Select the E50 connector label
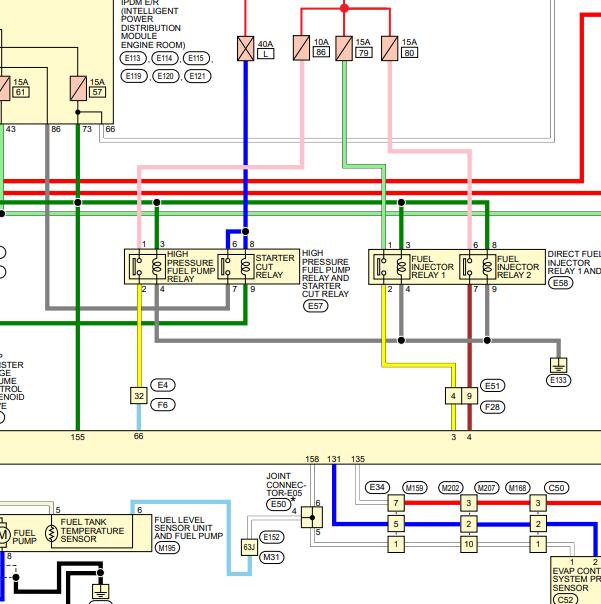601x604 pixels. (x=279, y=504)
